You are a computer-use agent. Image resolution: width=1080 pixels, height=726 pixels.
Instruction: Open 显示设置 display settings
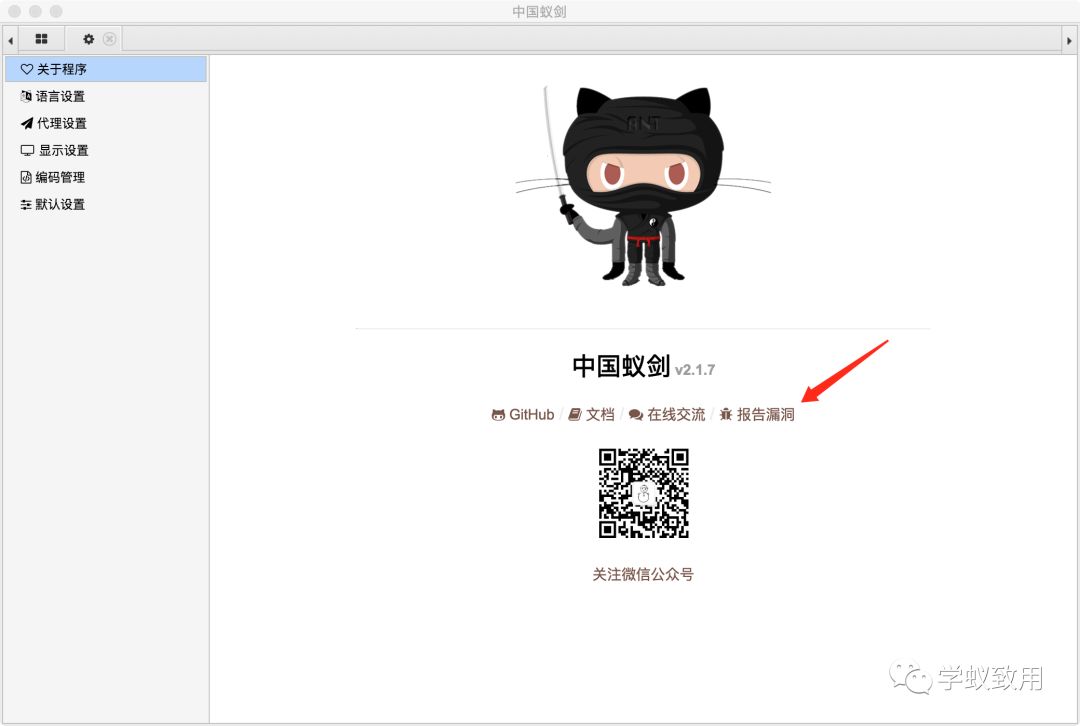click(x=105, y=150)
